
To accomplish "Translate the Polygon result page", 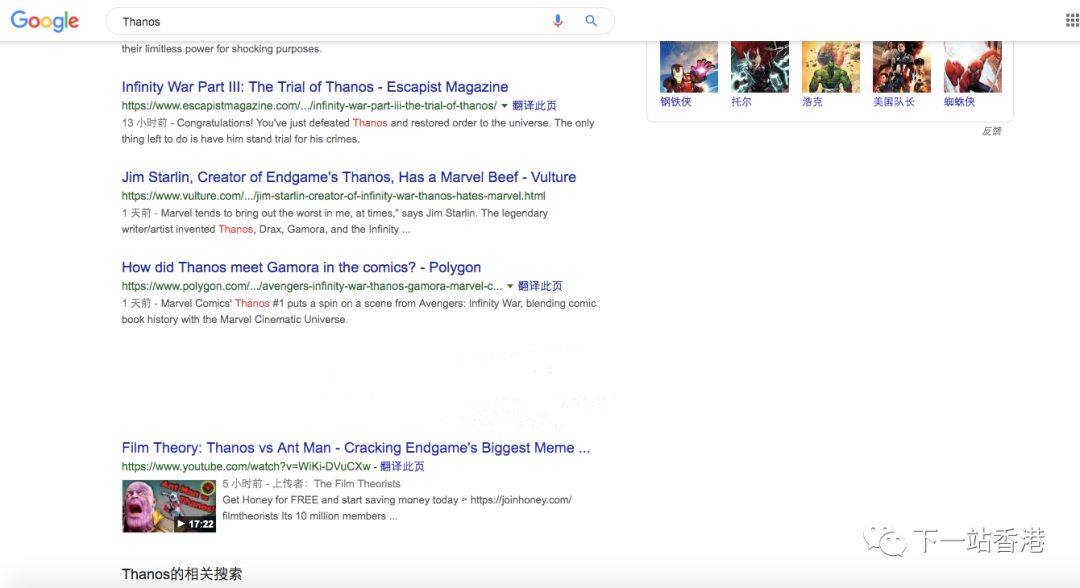I will 540,286.
